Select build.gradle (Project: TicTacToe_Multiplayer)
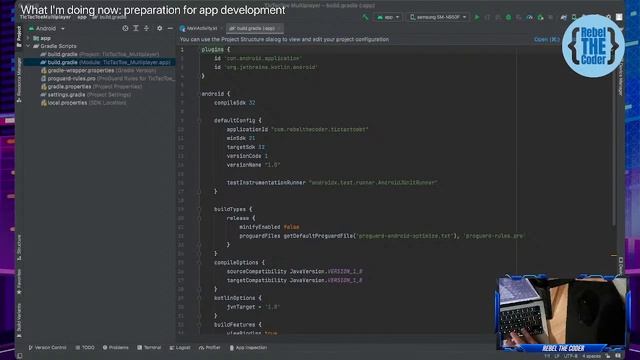The height and width of the screenshot is (360, 640). pos(100,54)
